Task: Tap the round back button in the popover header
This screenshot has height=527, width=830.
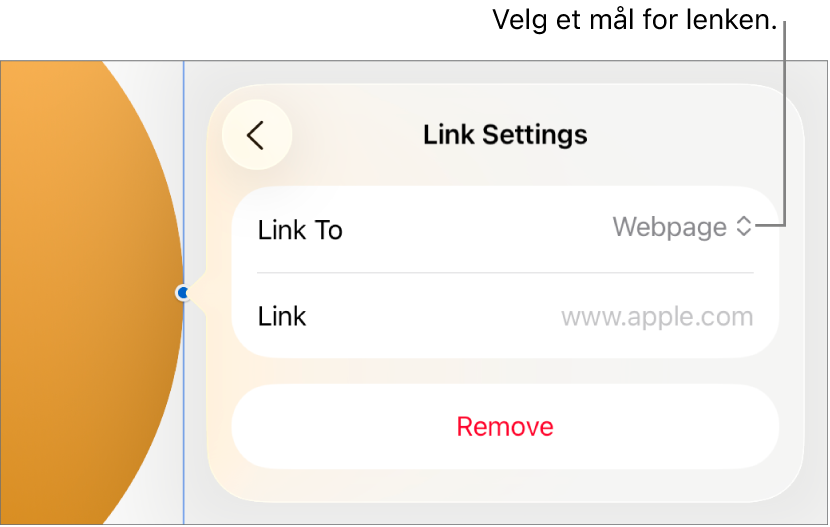Action: click(257, 135)
